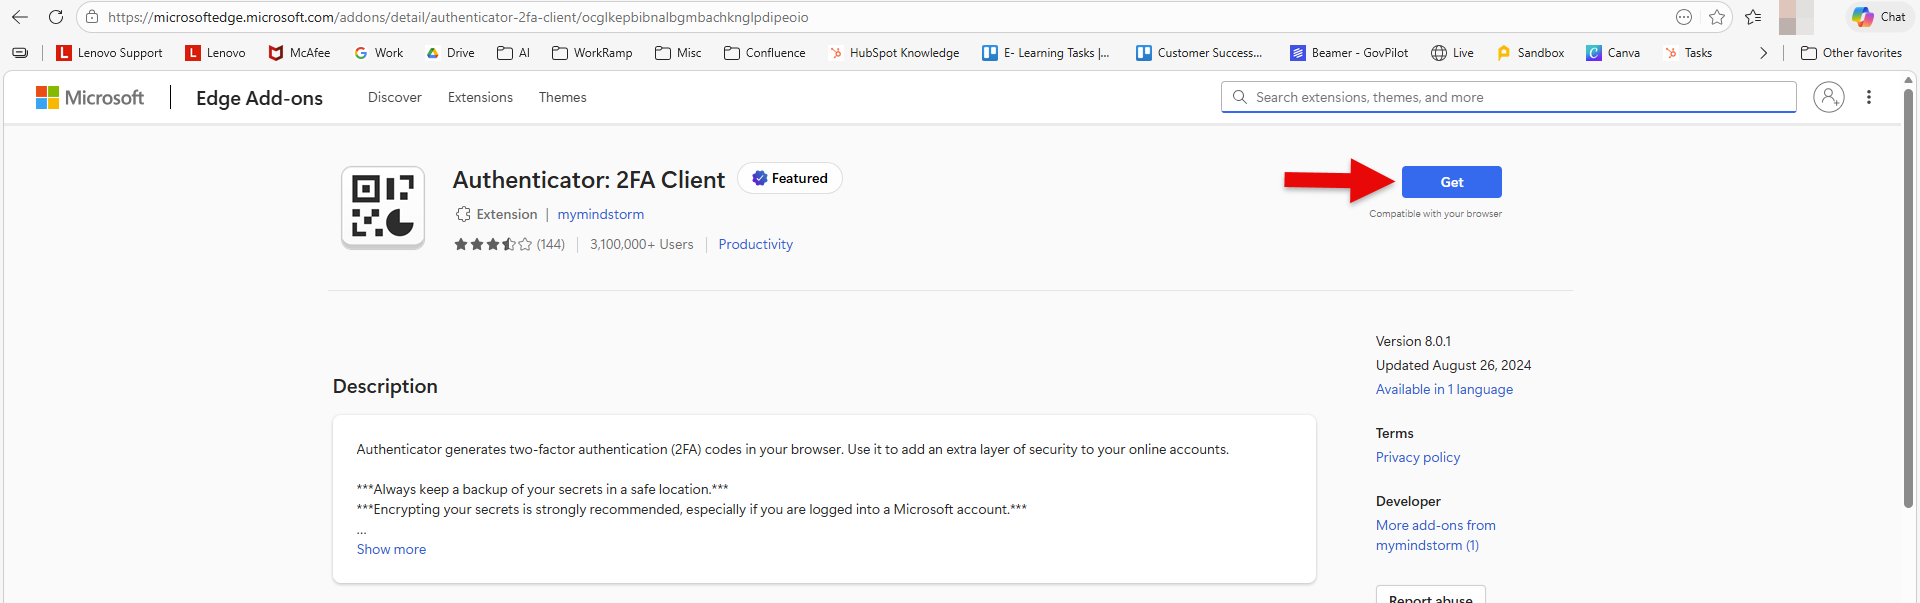Open the Productivity category link
The image size is (1920, 603).
click(x=755, y=244)
